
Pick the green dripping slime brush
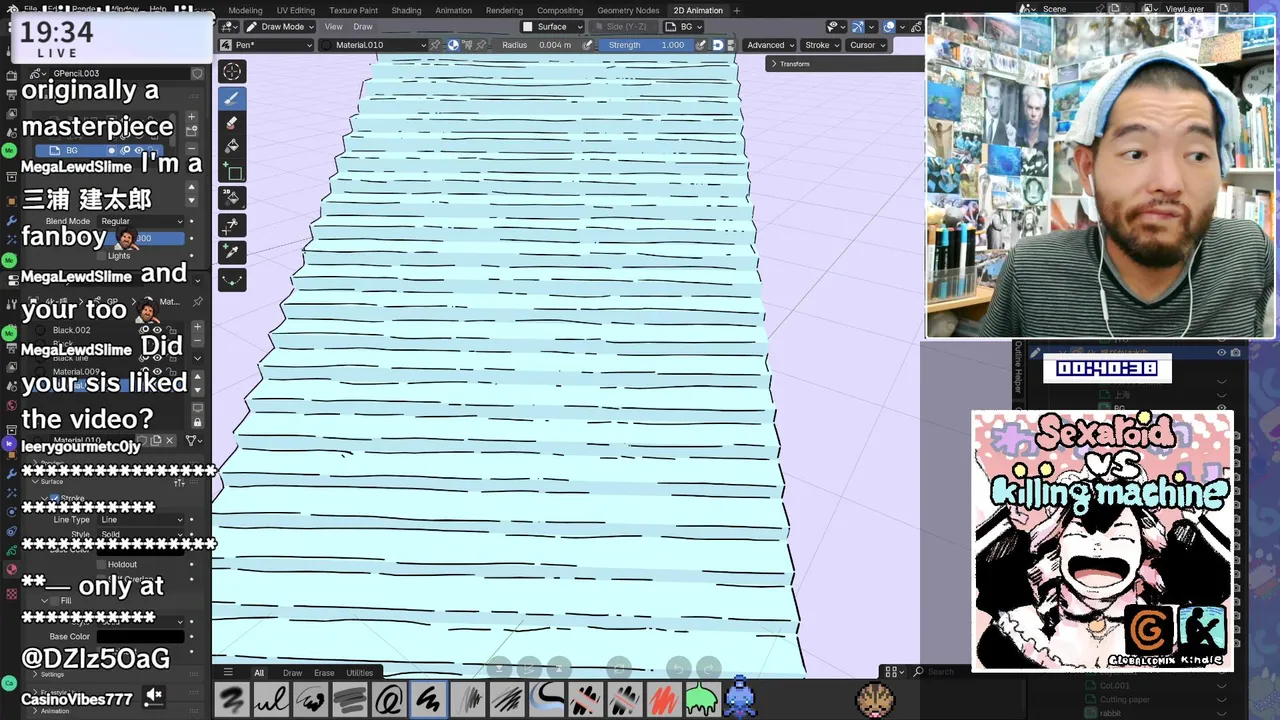pyautogui.click(x=702, y=699)
